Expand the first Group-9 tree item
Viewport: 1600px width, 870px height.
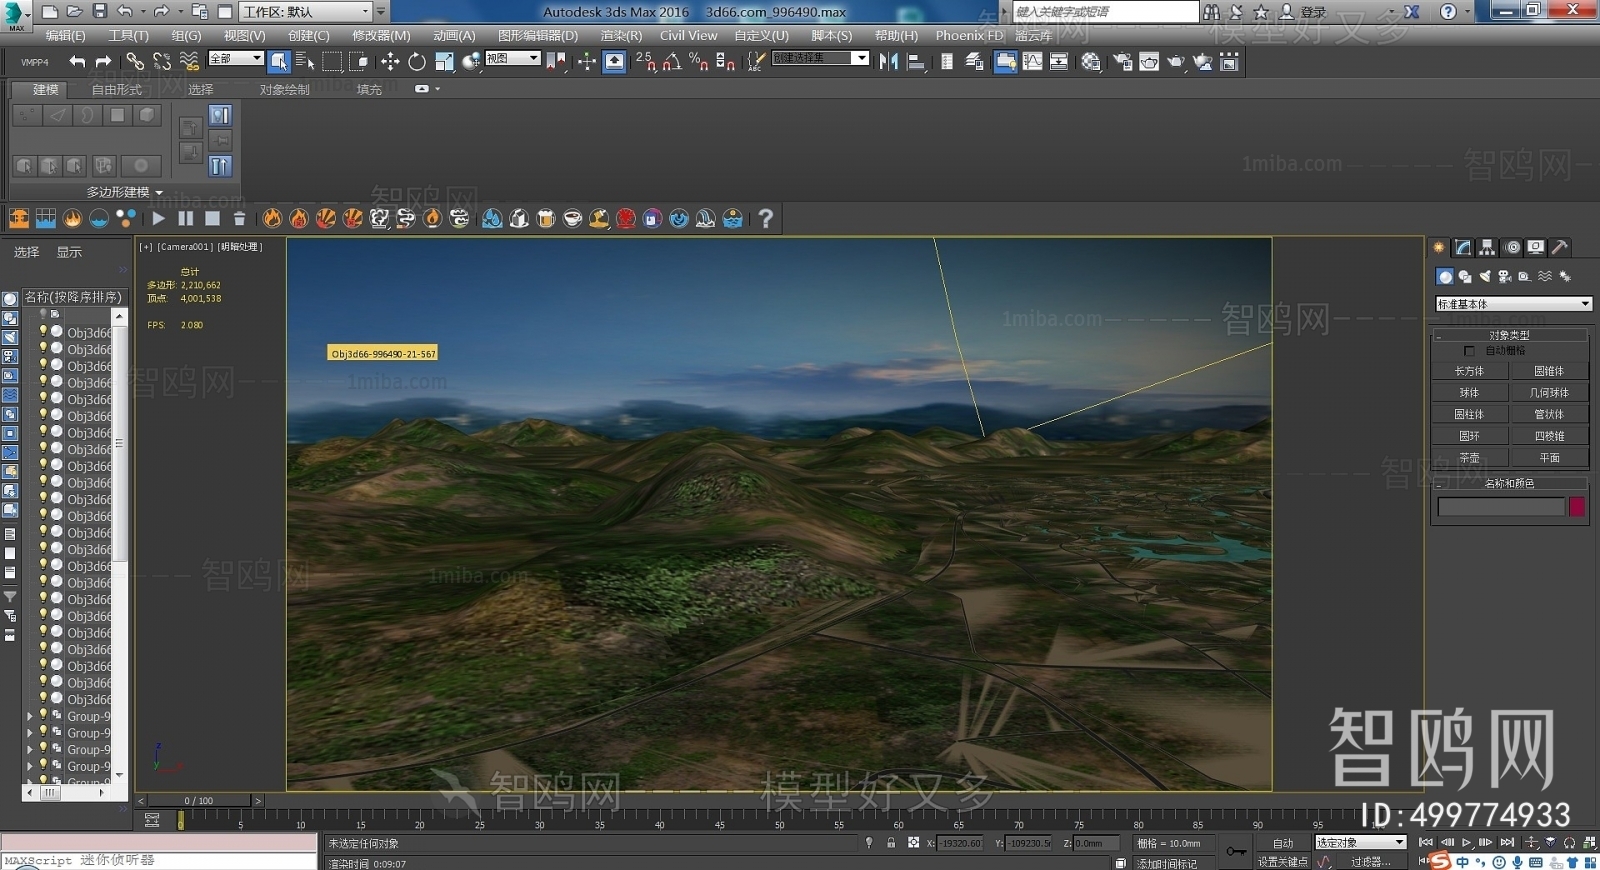[30, 716]
